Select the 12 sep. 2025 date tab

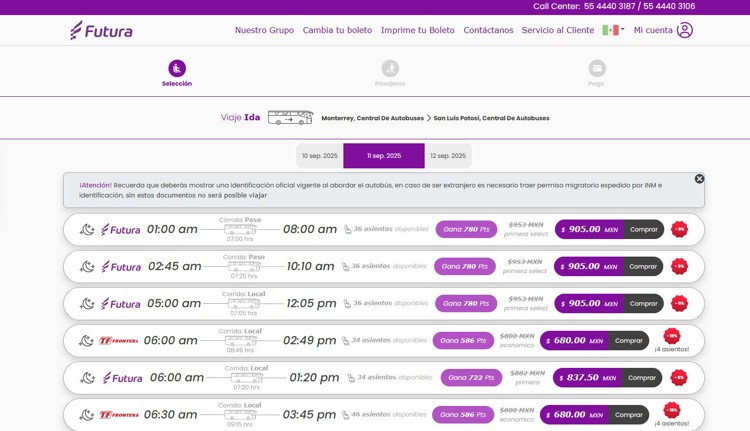pos(448,155)
